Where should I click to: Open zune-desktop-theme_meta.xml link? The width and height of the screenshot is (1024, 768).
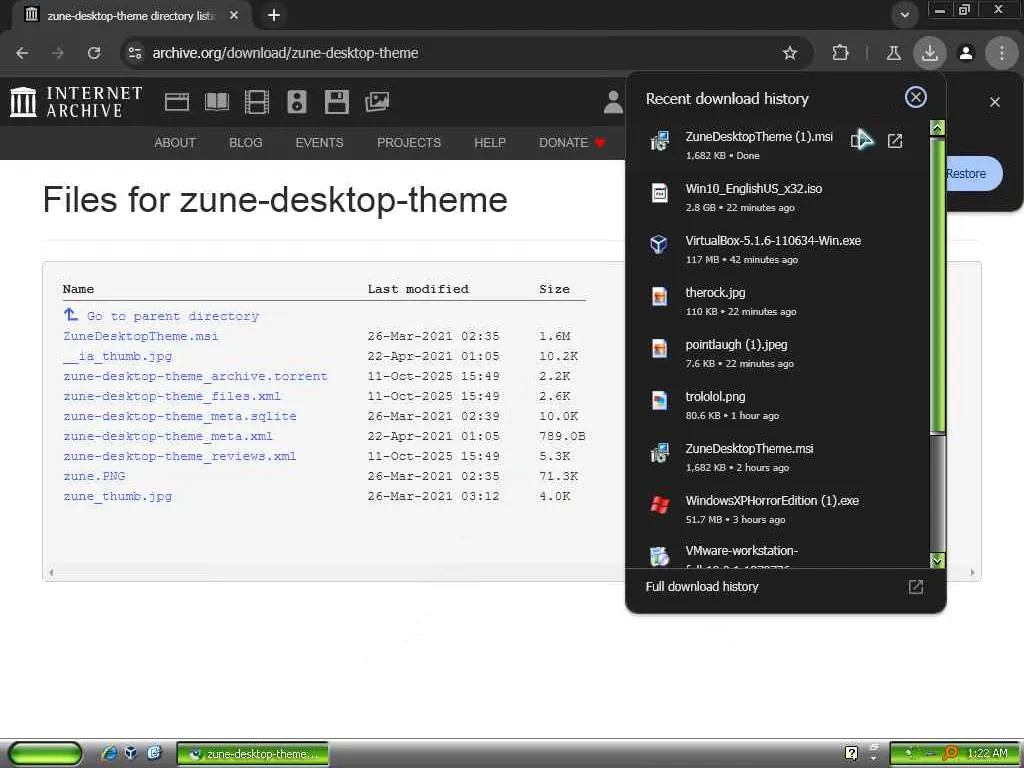click(168, 436)
